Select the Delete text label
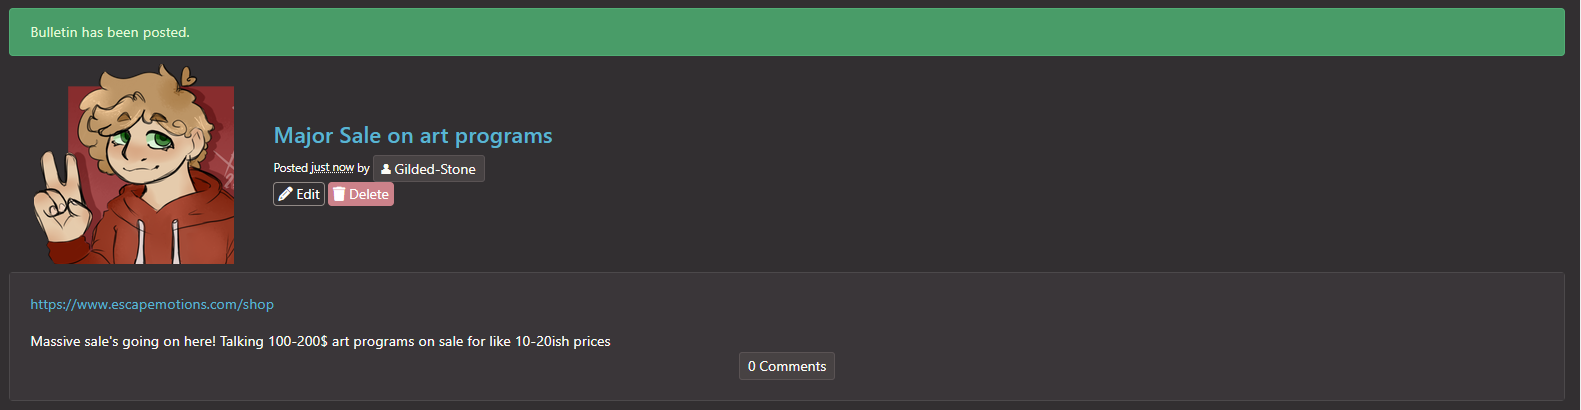Viewport: 1581px width, 410px height. point(369,194)
